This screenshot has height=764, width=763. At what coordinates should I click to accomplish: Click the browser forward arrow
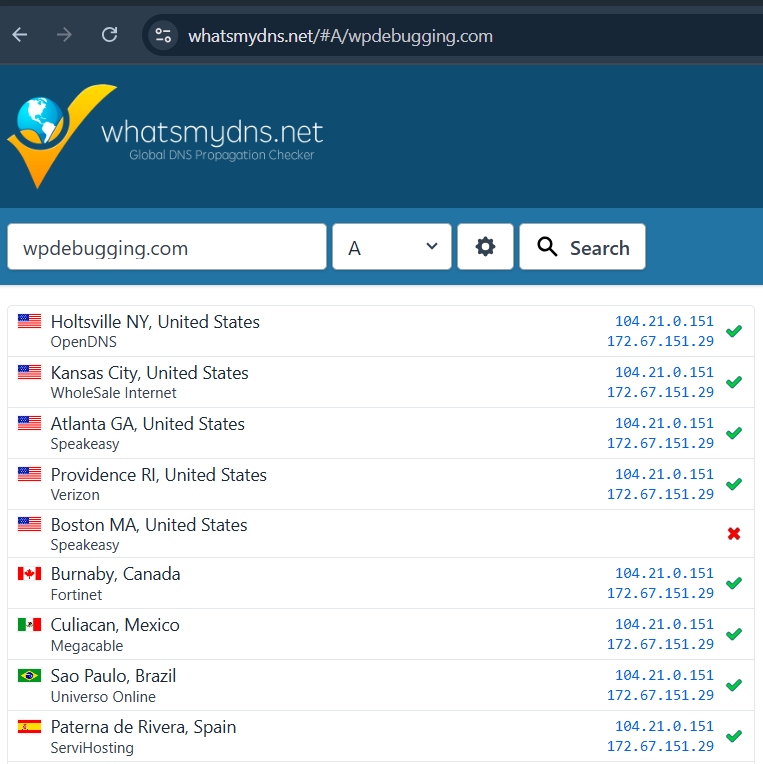pos(64,35)
